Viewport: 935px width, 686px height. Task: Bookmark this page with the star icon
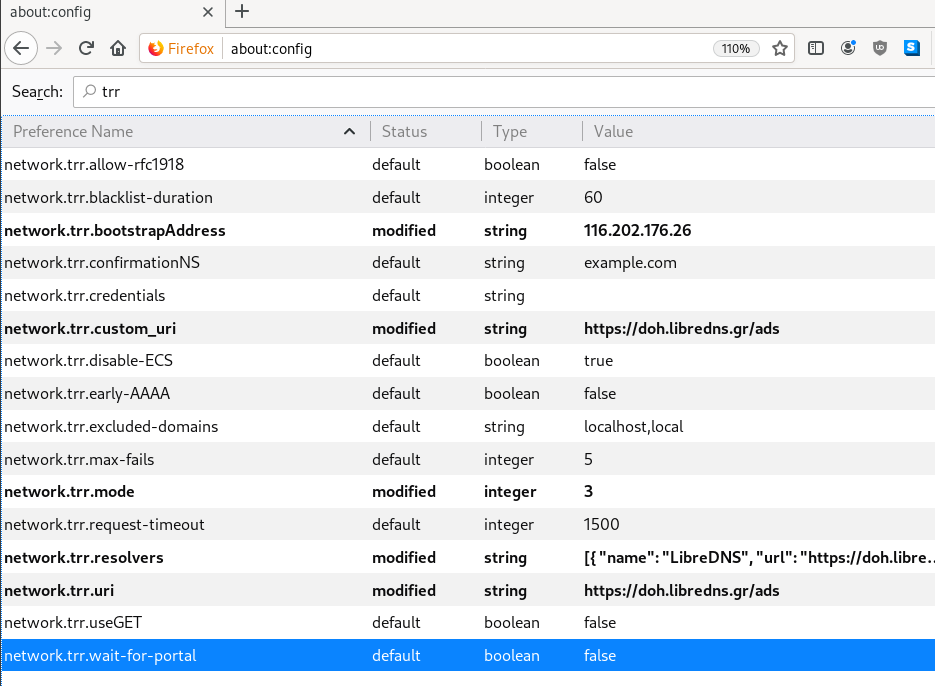tap(780, 48)
